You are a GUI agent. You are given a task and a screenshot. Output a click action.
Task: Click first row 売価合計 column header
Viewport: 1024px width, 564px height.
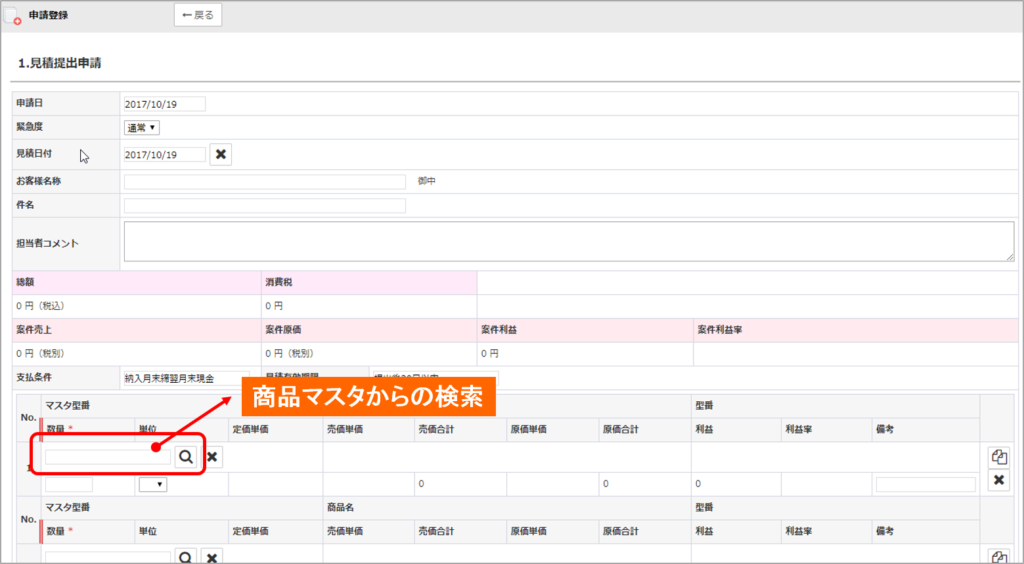tap(460, 430)
